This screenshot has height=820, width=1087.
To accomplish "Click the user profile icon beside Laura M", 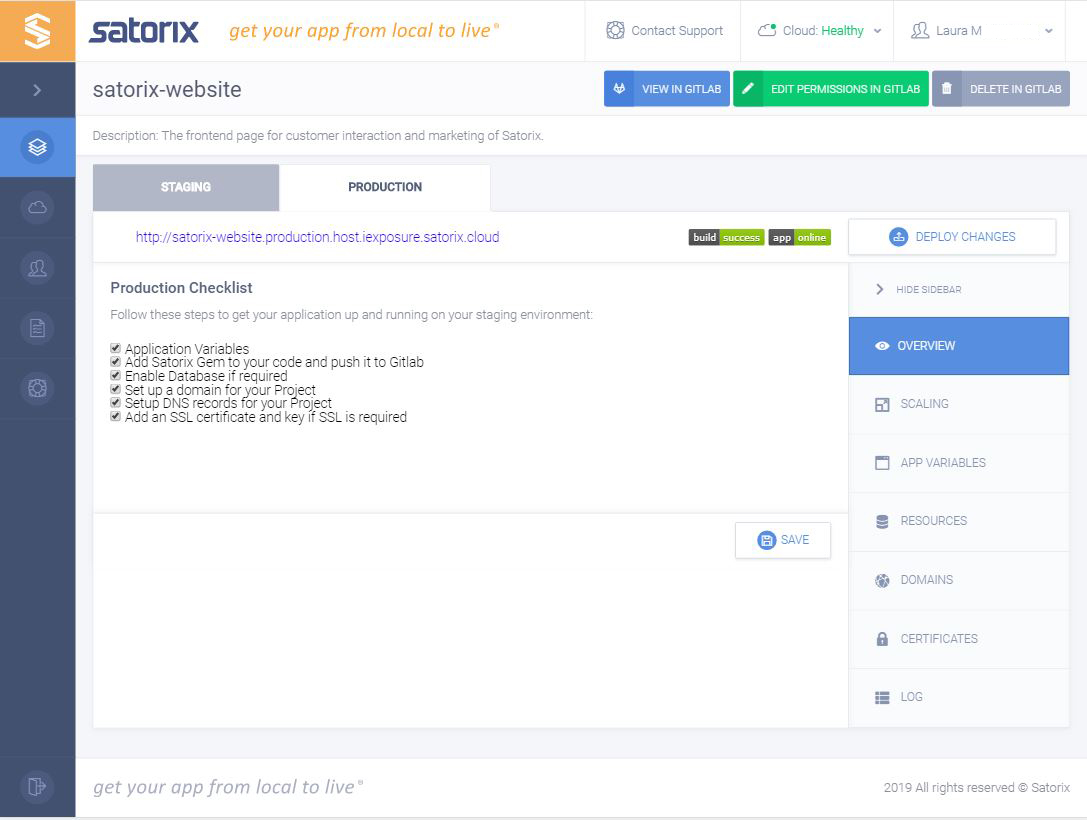I will point(920,30).
